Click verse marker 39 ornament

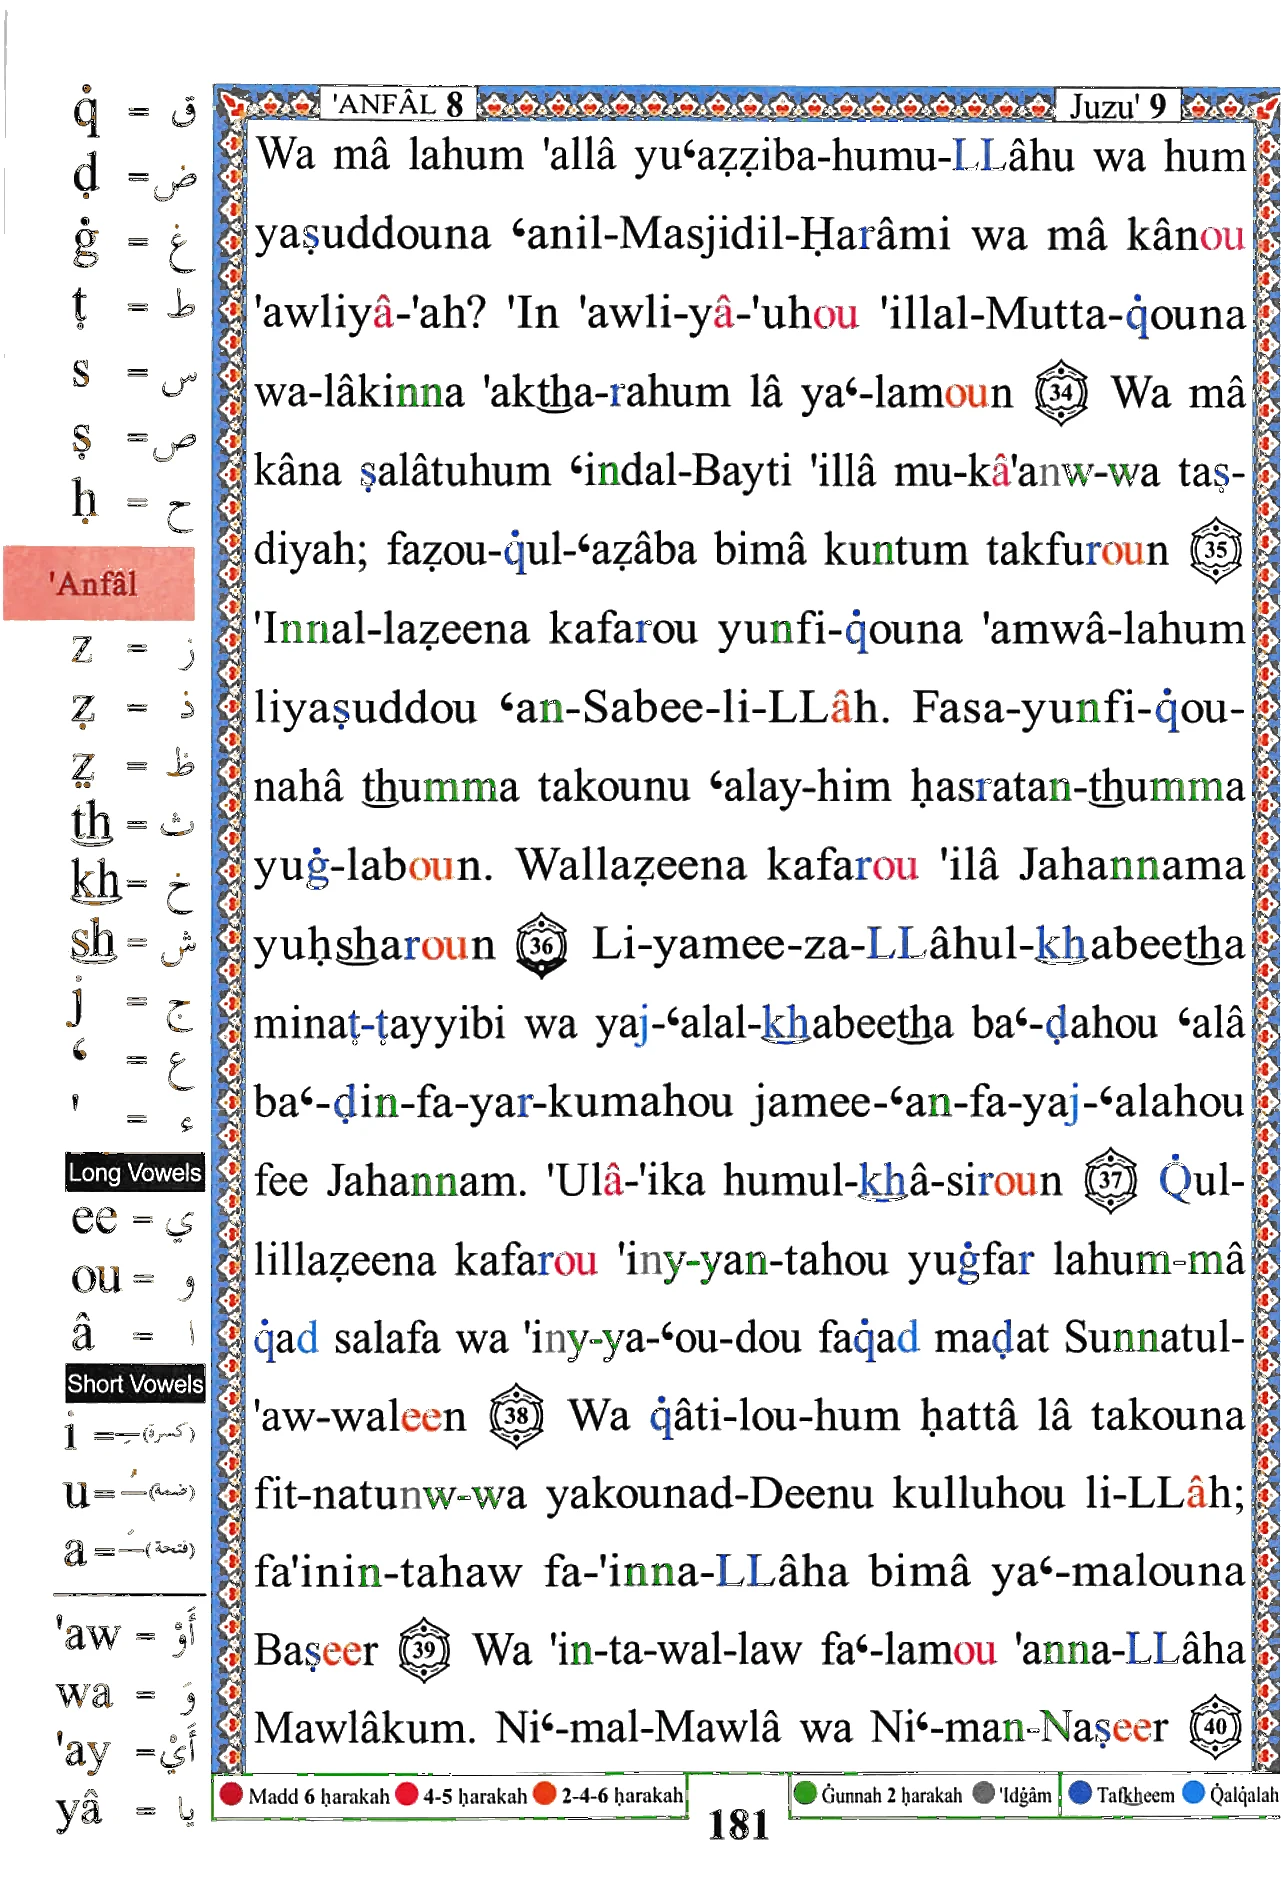click(424, 1650)
